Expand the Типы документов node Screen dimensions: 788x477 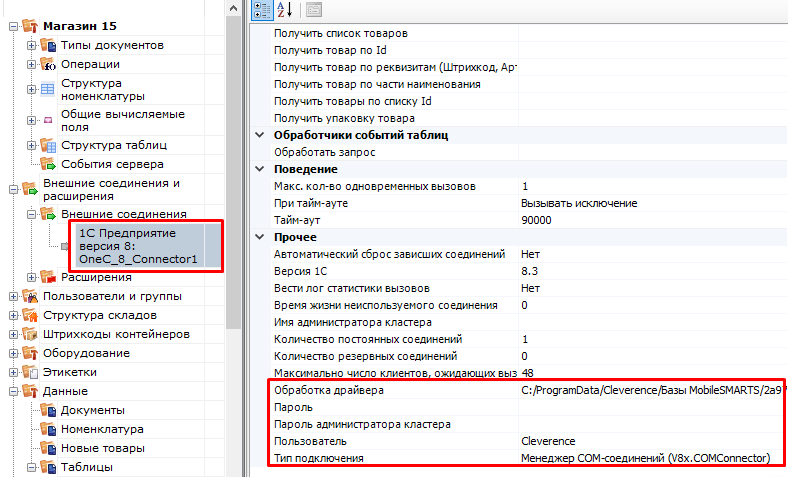click(x=32, y=45)
